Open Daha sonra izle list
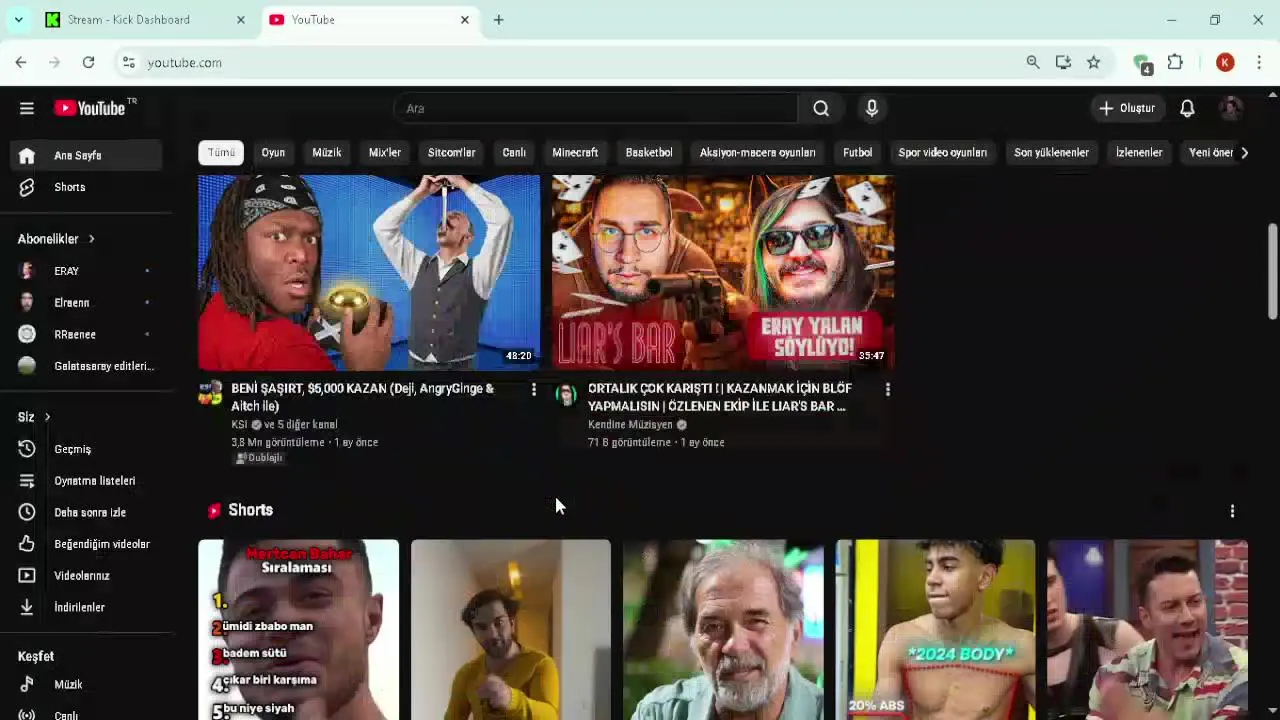The image size is (1280, 720). click(x=86, y=512)
